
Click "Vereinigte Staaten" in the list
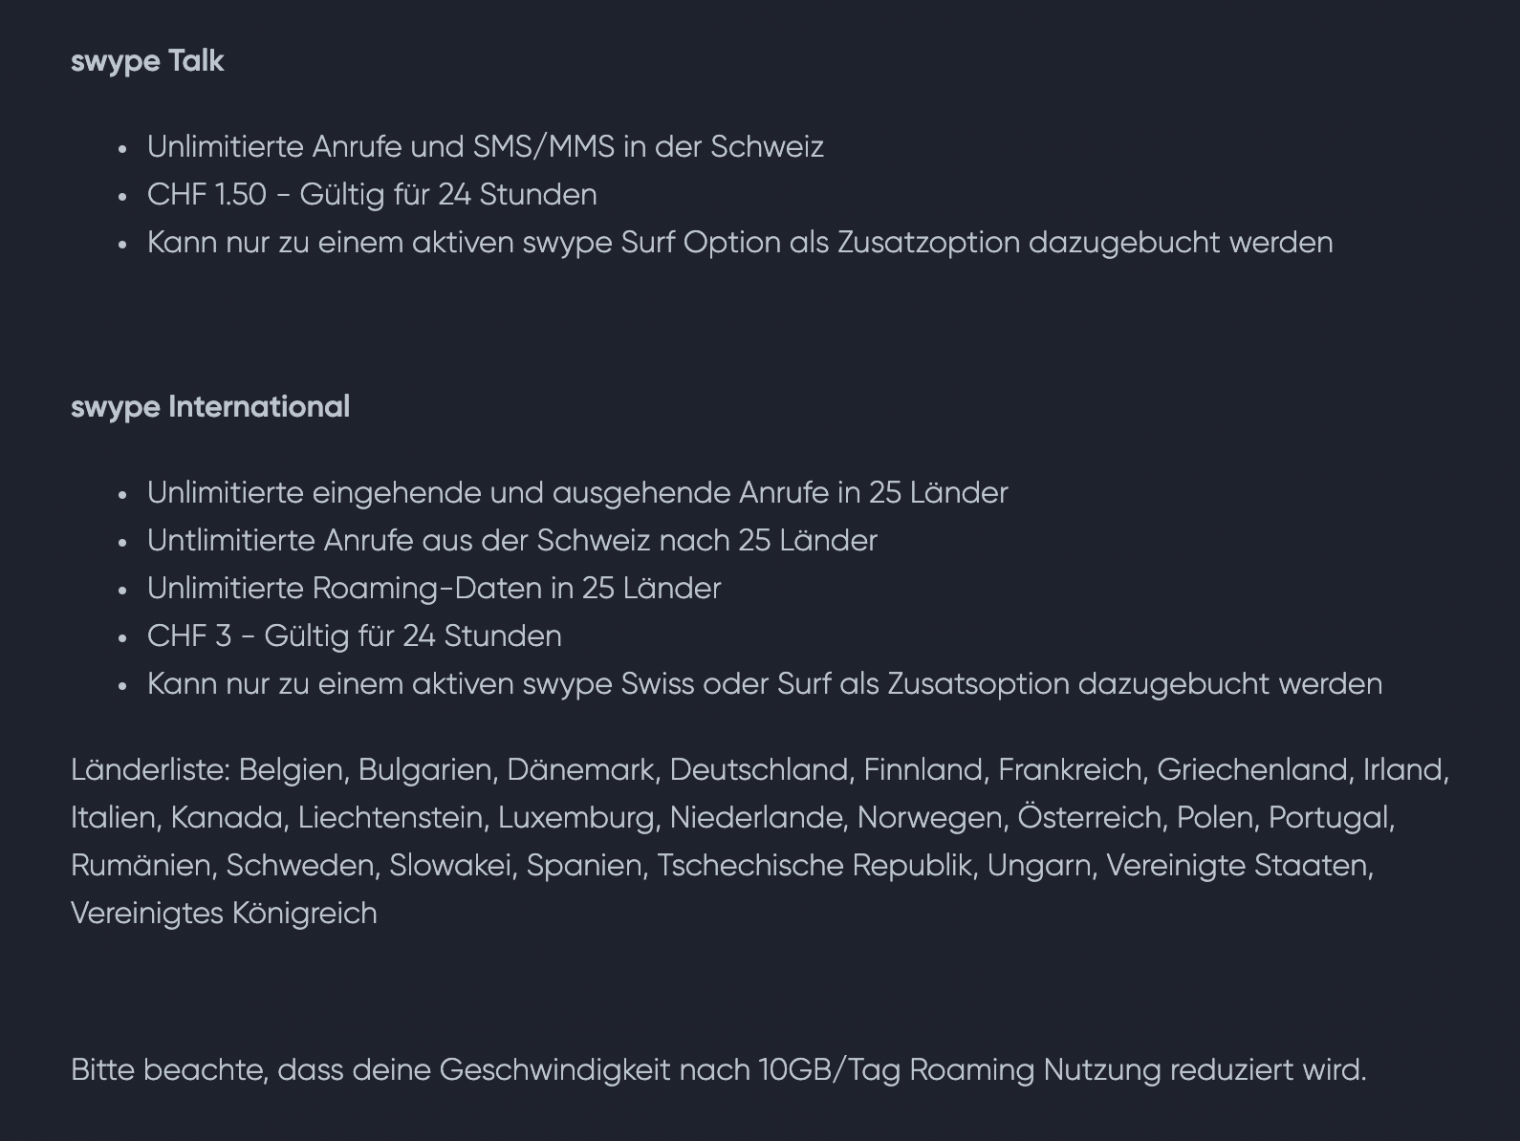click(x=1237, y=866)
